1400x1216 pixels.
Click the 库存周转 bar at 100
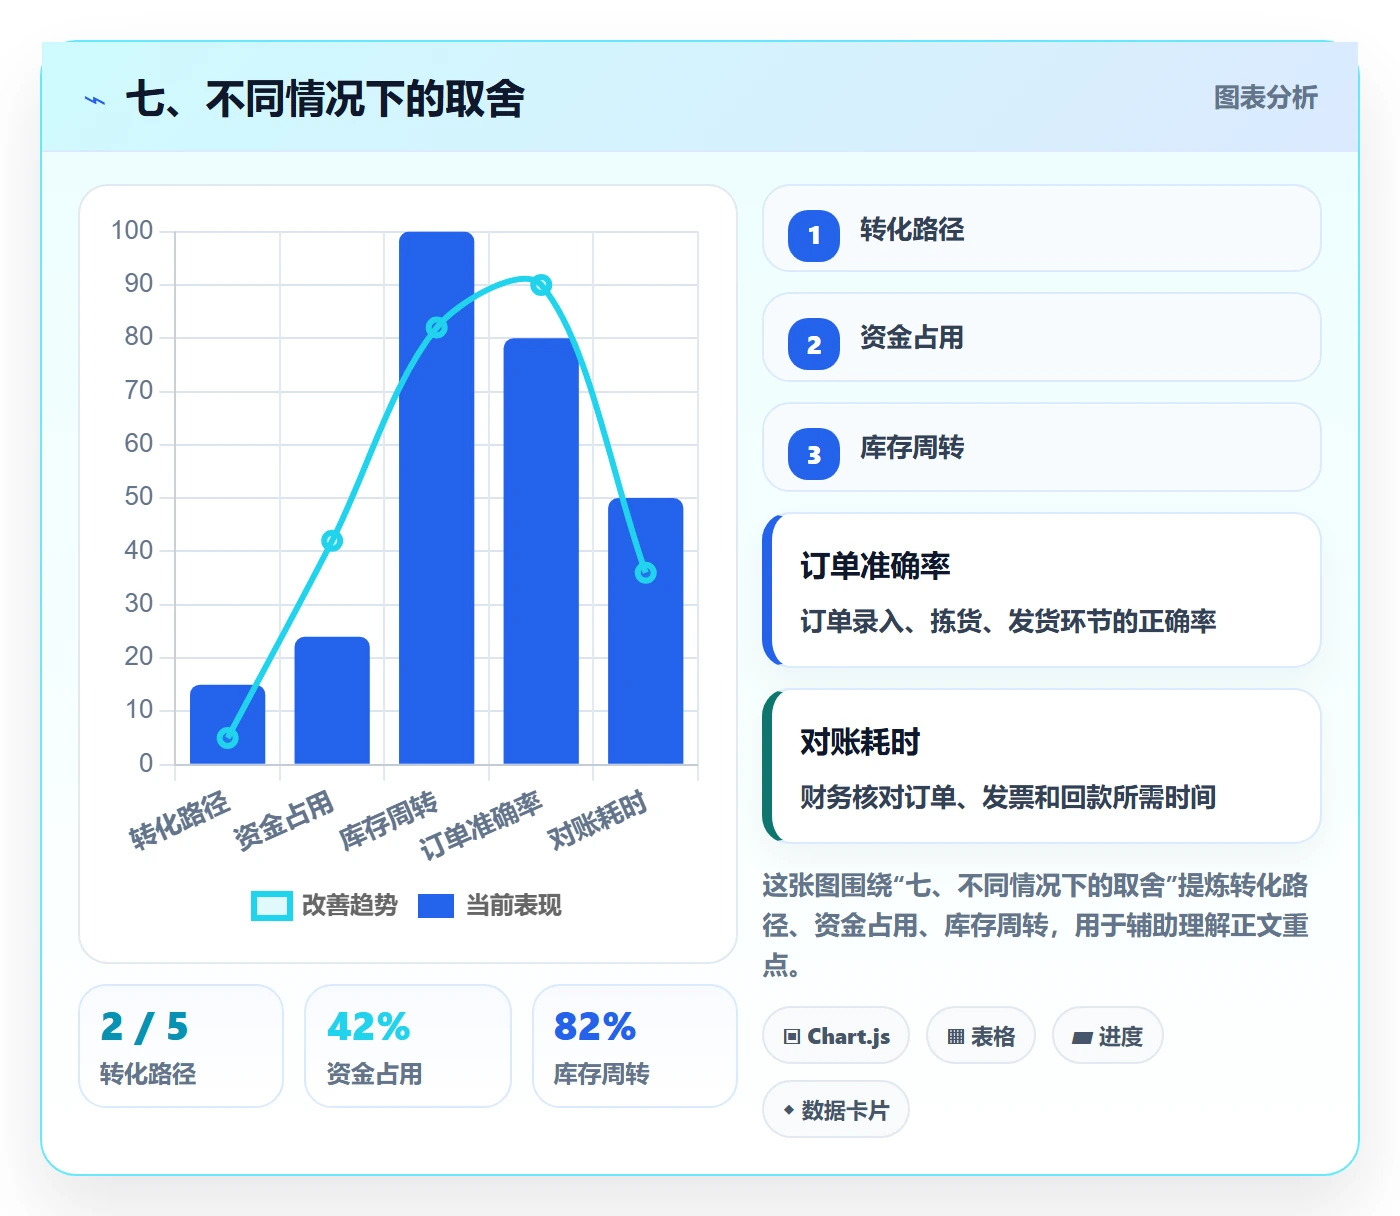click(437, 498)
